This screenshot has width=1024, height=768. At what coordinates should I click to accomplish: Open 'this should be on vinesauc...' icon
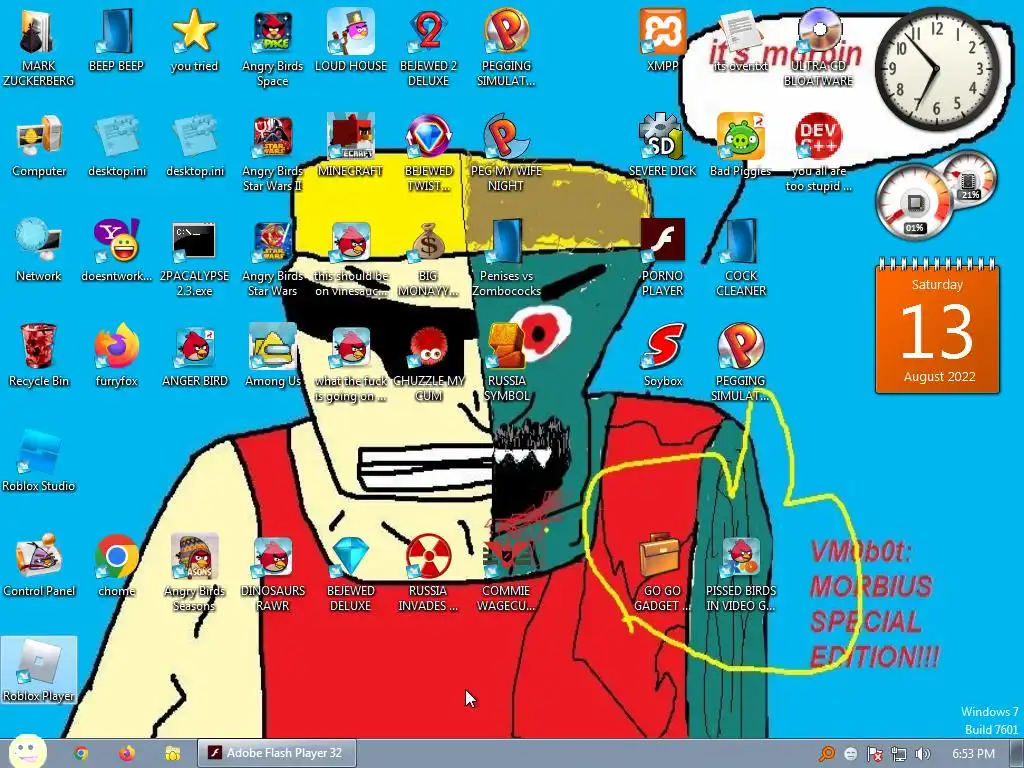351,257
